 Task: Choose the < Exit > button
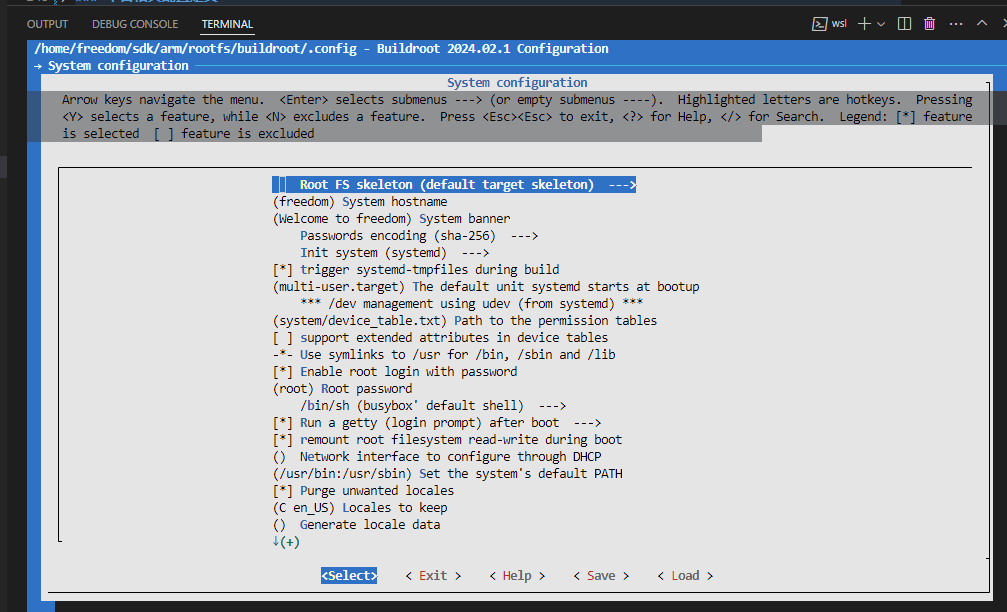pos(433,576)
